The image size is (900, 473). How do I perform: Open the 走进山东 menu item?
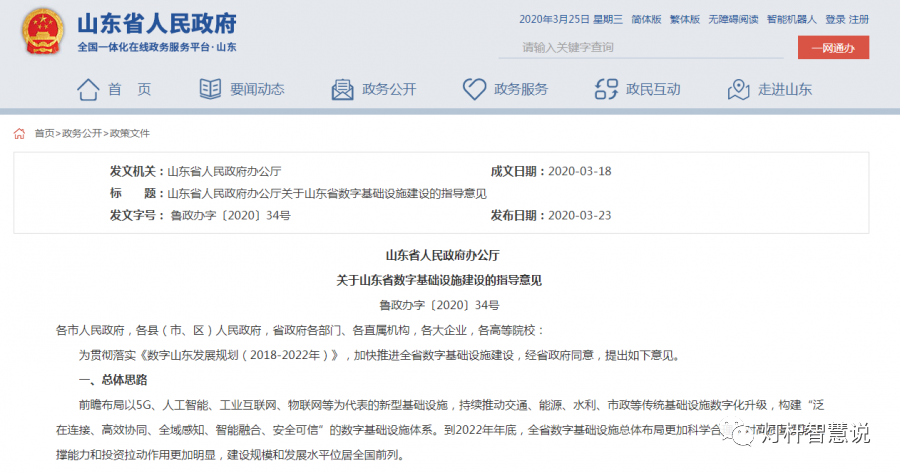tap(785, 89)
